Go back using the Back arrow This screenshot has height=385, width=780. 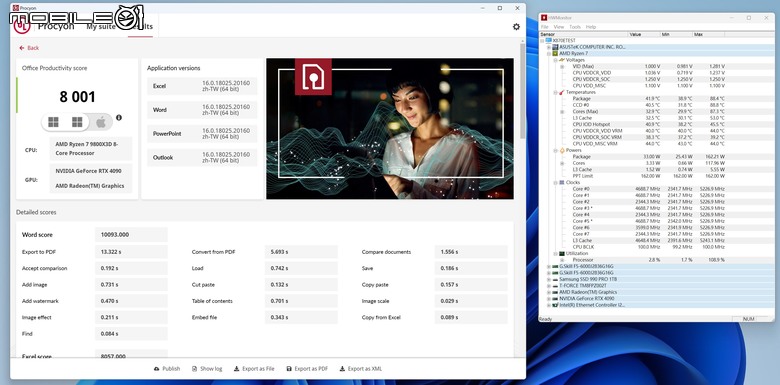pyautogui.click(x=21, y=48)
